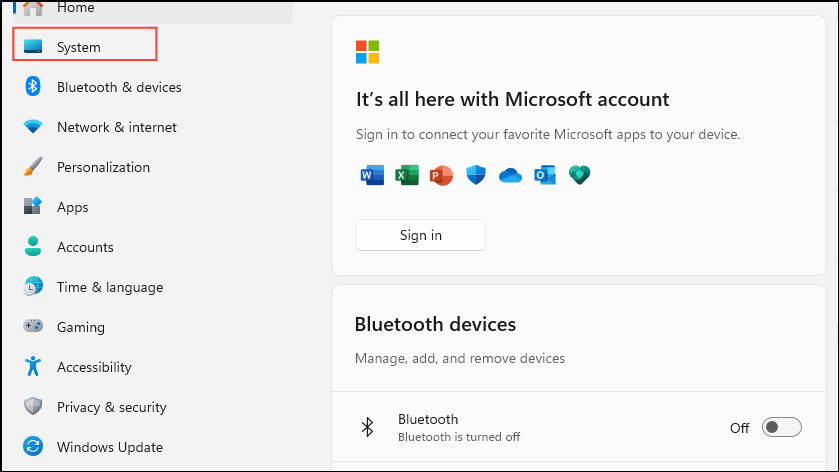
Task: Click the OneDrive cloud icon
Action: (x=510, y=175)
